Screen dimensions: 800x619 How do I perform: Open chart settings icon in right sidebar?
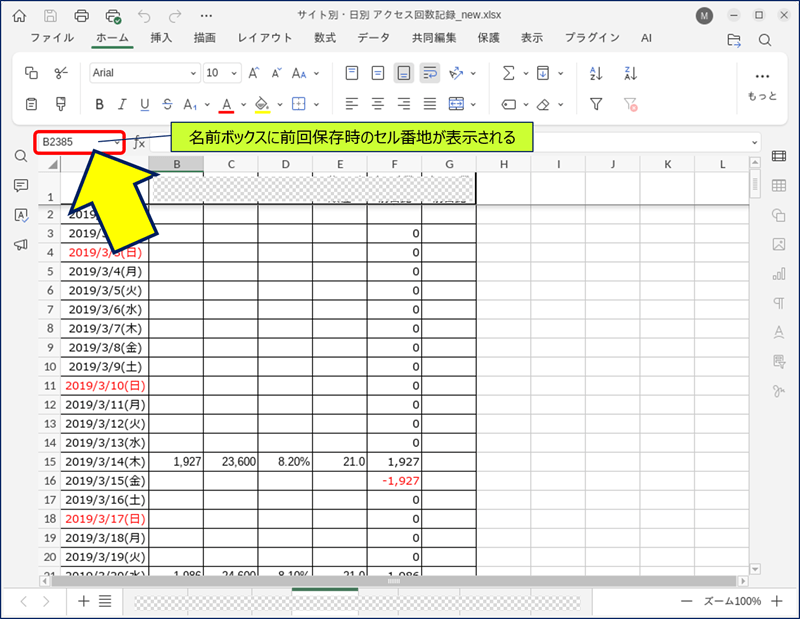778,274
